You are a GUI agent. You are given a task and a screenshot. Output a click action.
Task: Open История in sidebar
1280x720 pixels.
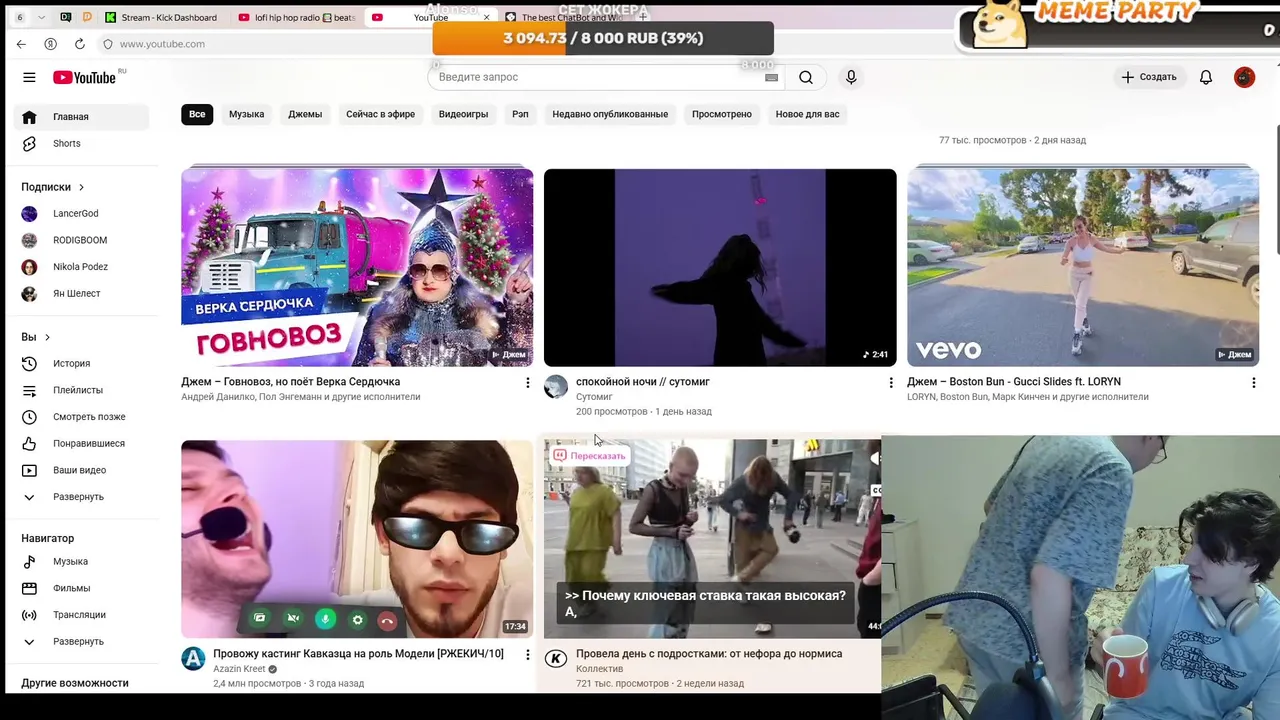click(81, 363)
